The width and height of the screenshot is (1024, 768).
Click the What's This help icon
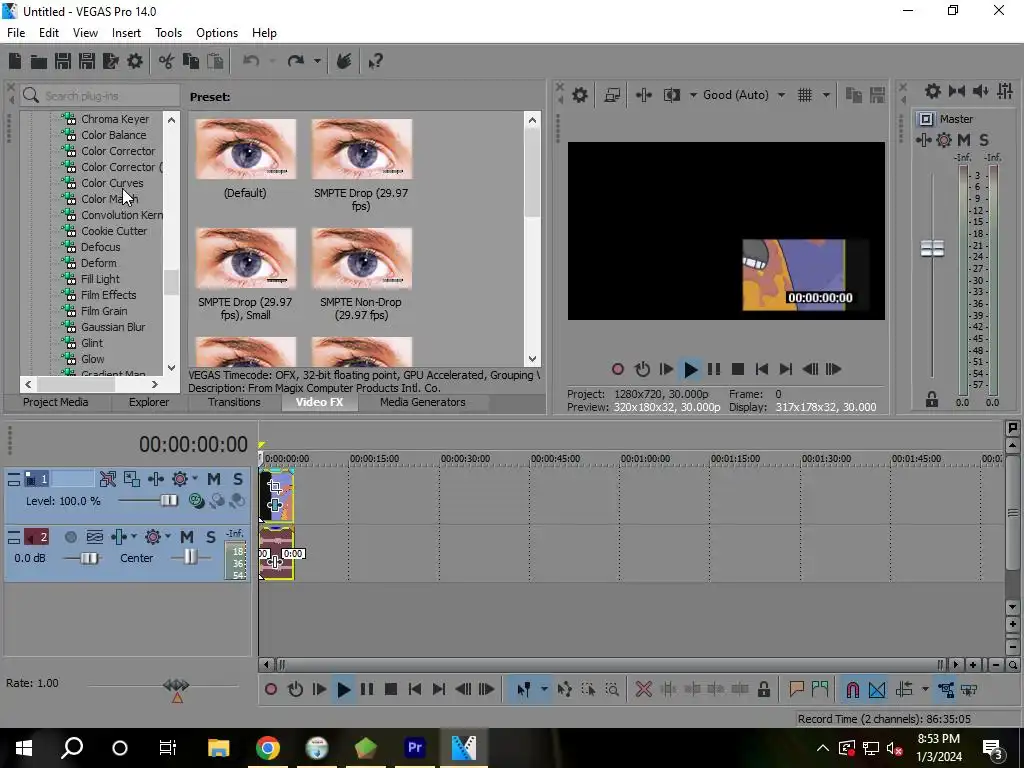pos(375,61)
